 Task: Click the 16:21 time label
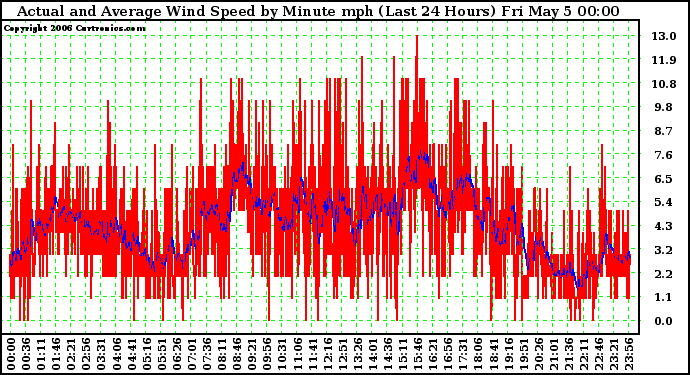tap(433, 354)
